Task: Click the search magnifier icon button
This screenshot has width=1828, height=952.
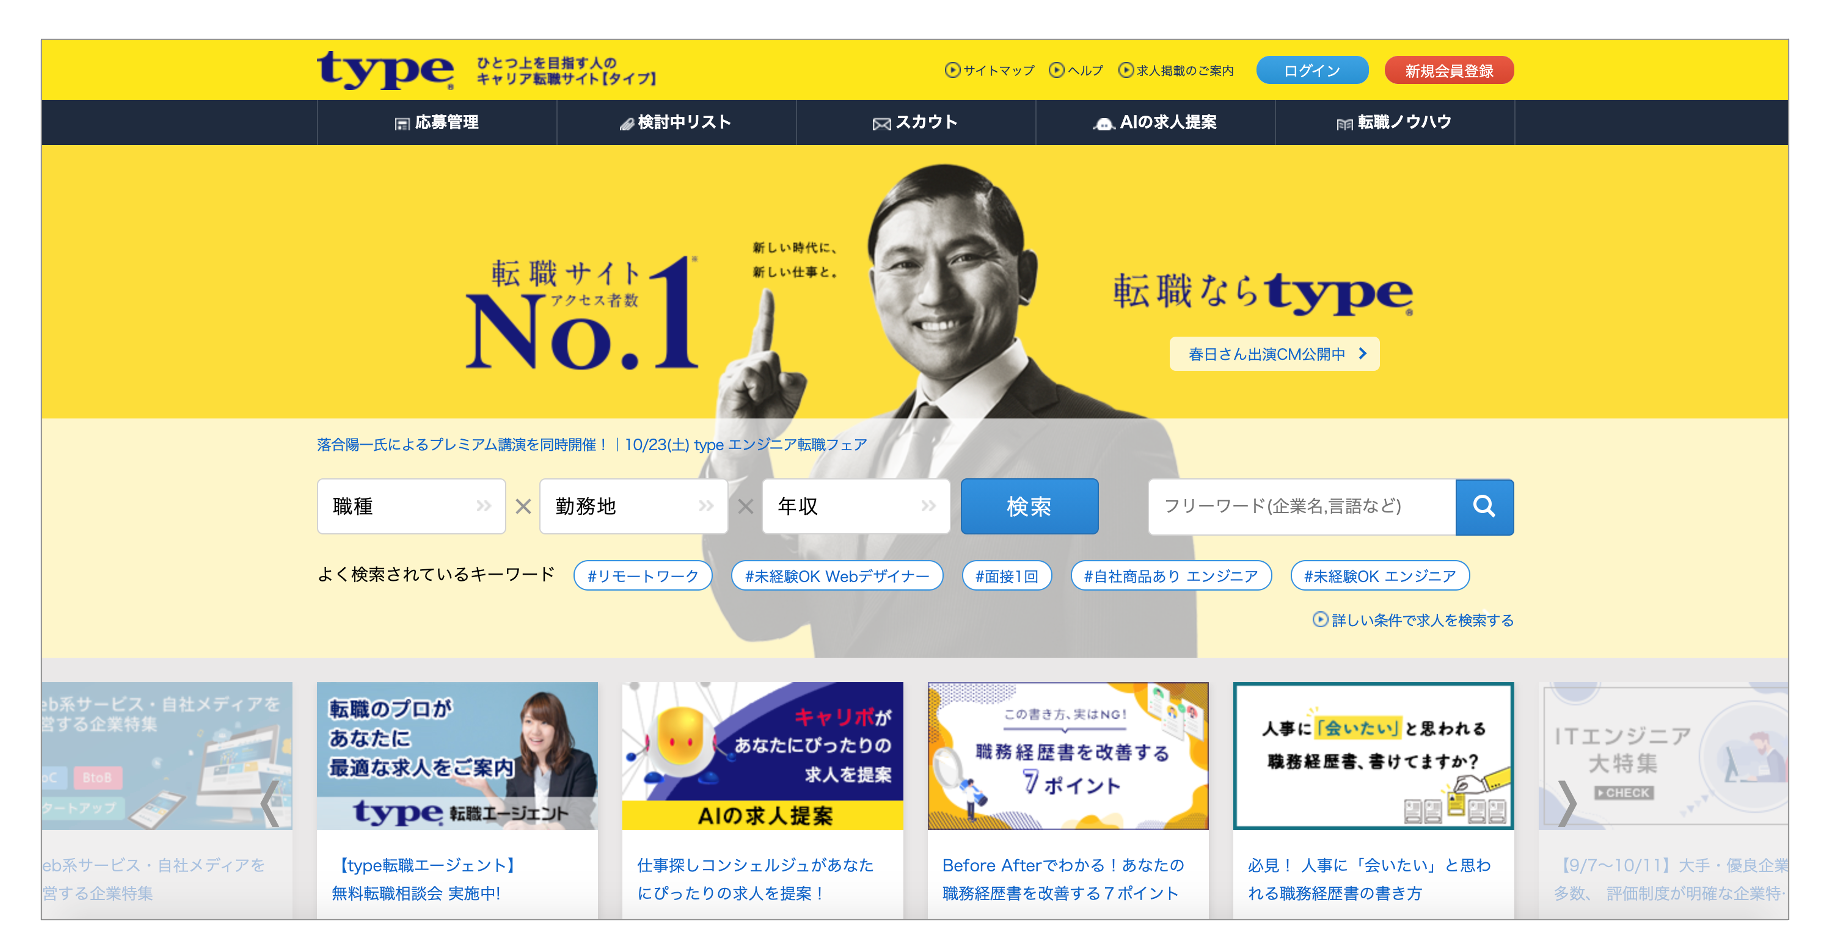Action: pyautogui.click(x=1484, y=507)
